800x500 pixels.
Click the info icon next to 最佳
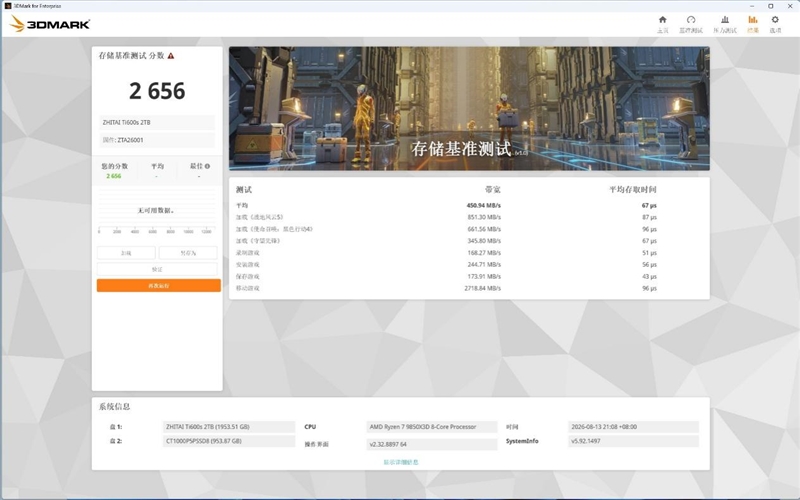tap(207, 166)
